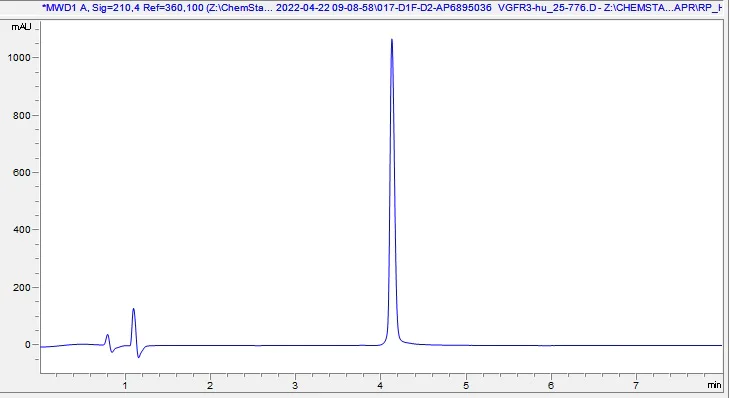Click the 200 y-axis tick label

(21, 287)
